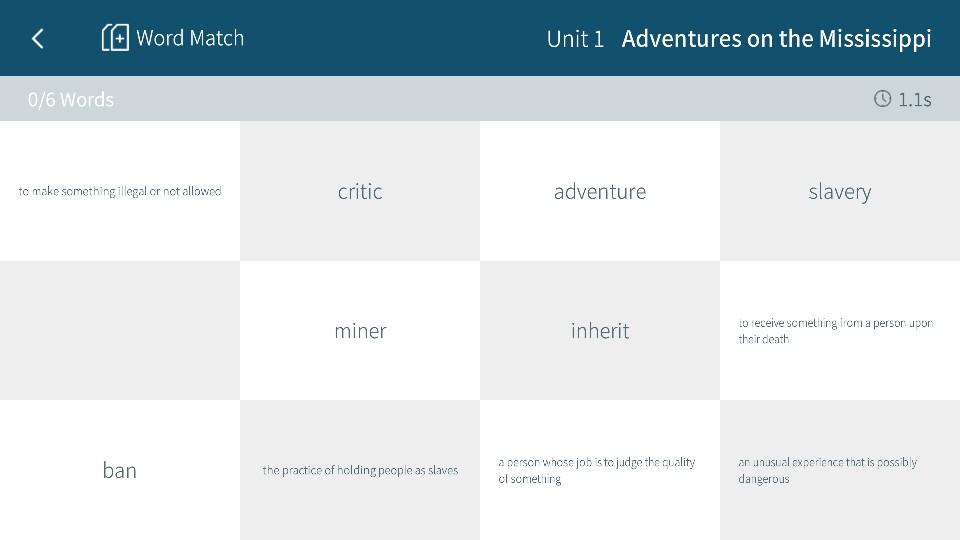Viewport: 960px width, 540px height.
Task: Select the 'ban' word card
Action: pos(120,470)
